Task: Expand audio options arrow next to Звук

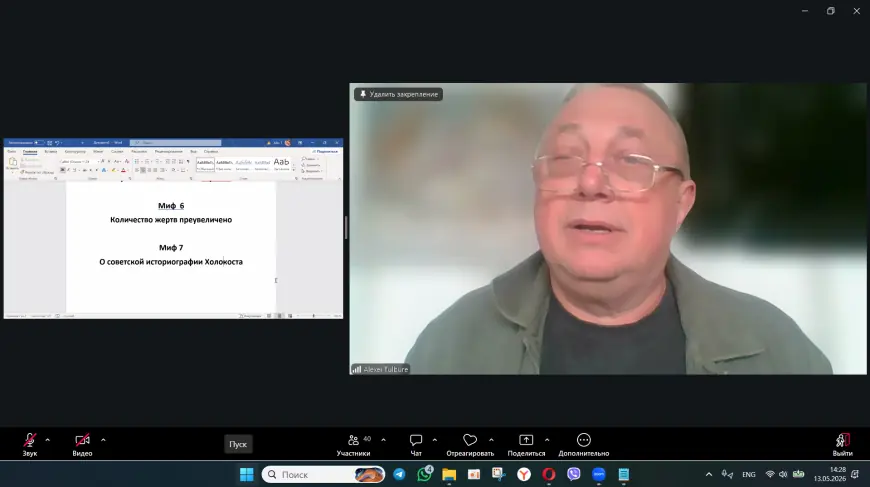Action: [x=48, y=440]
